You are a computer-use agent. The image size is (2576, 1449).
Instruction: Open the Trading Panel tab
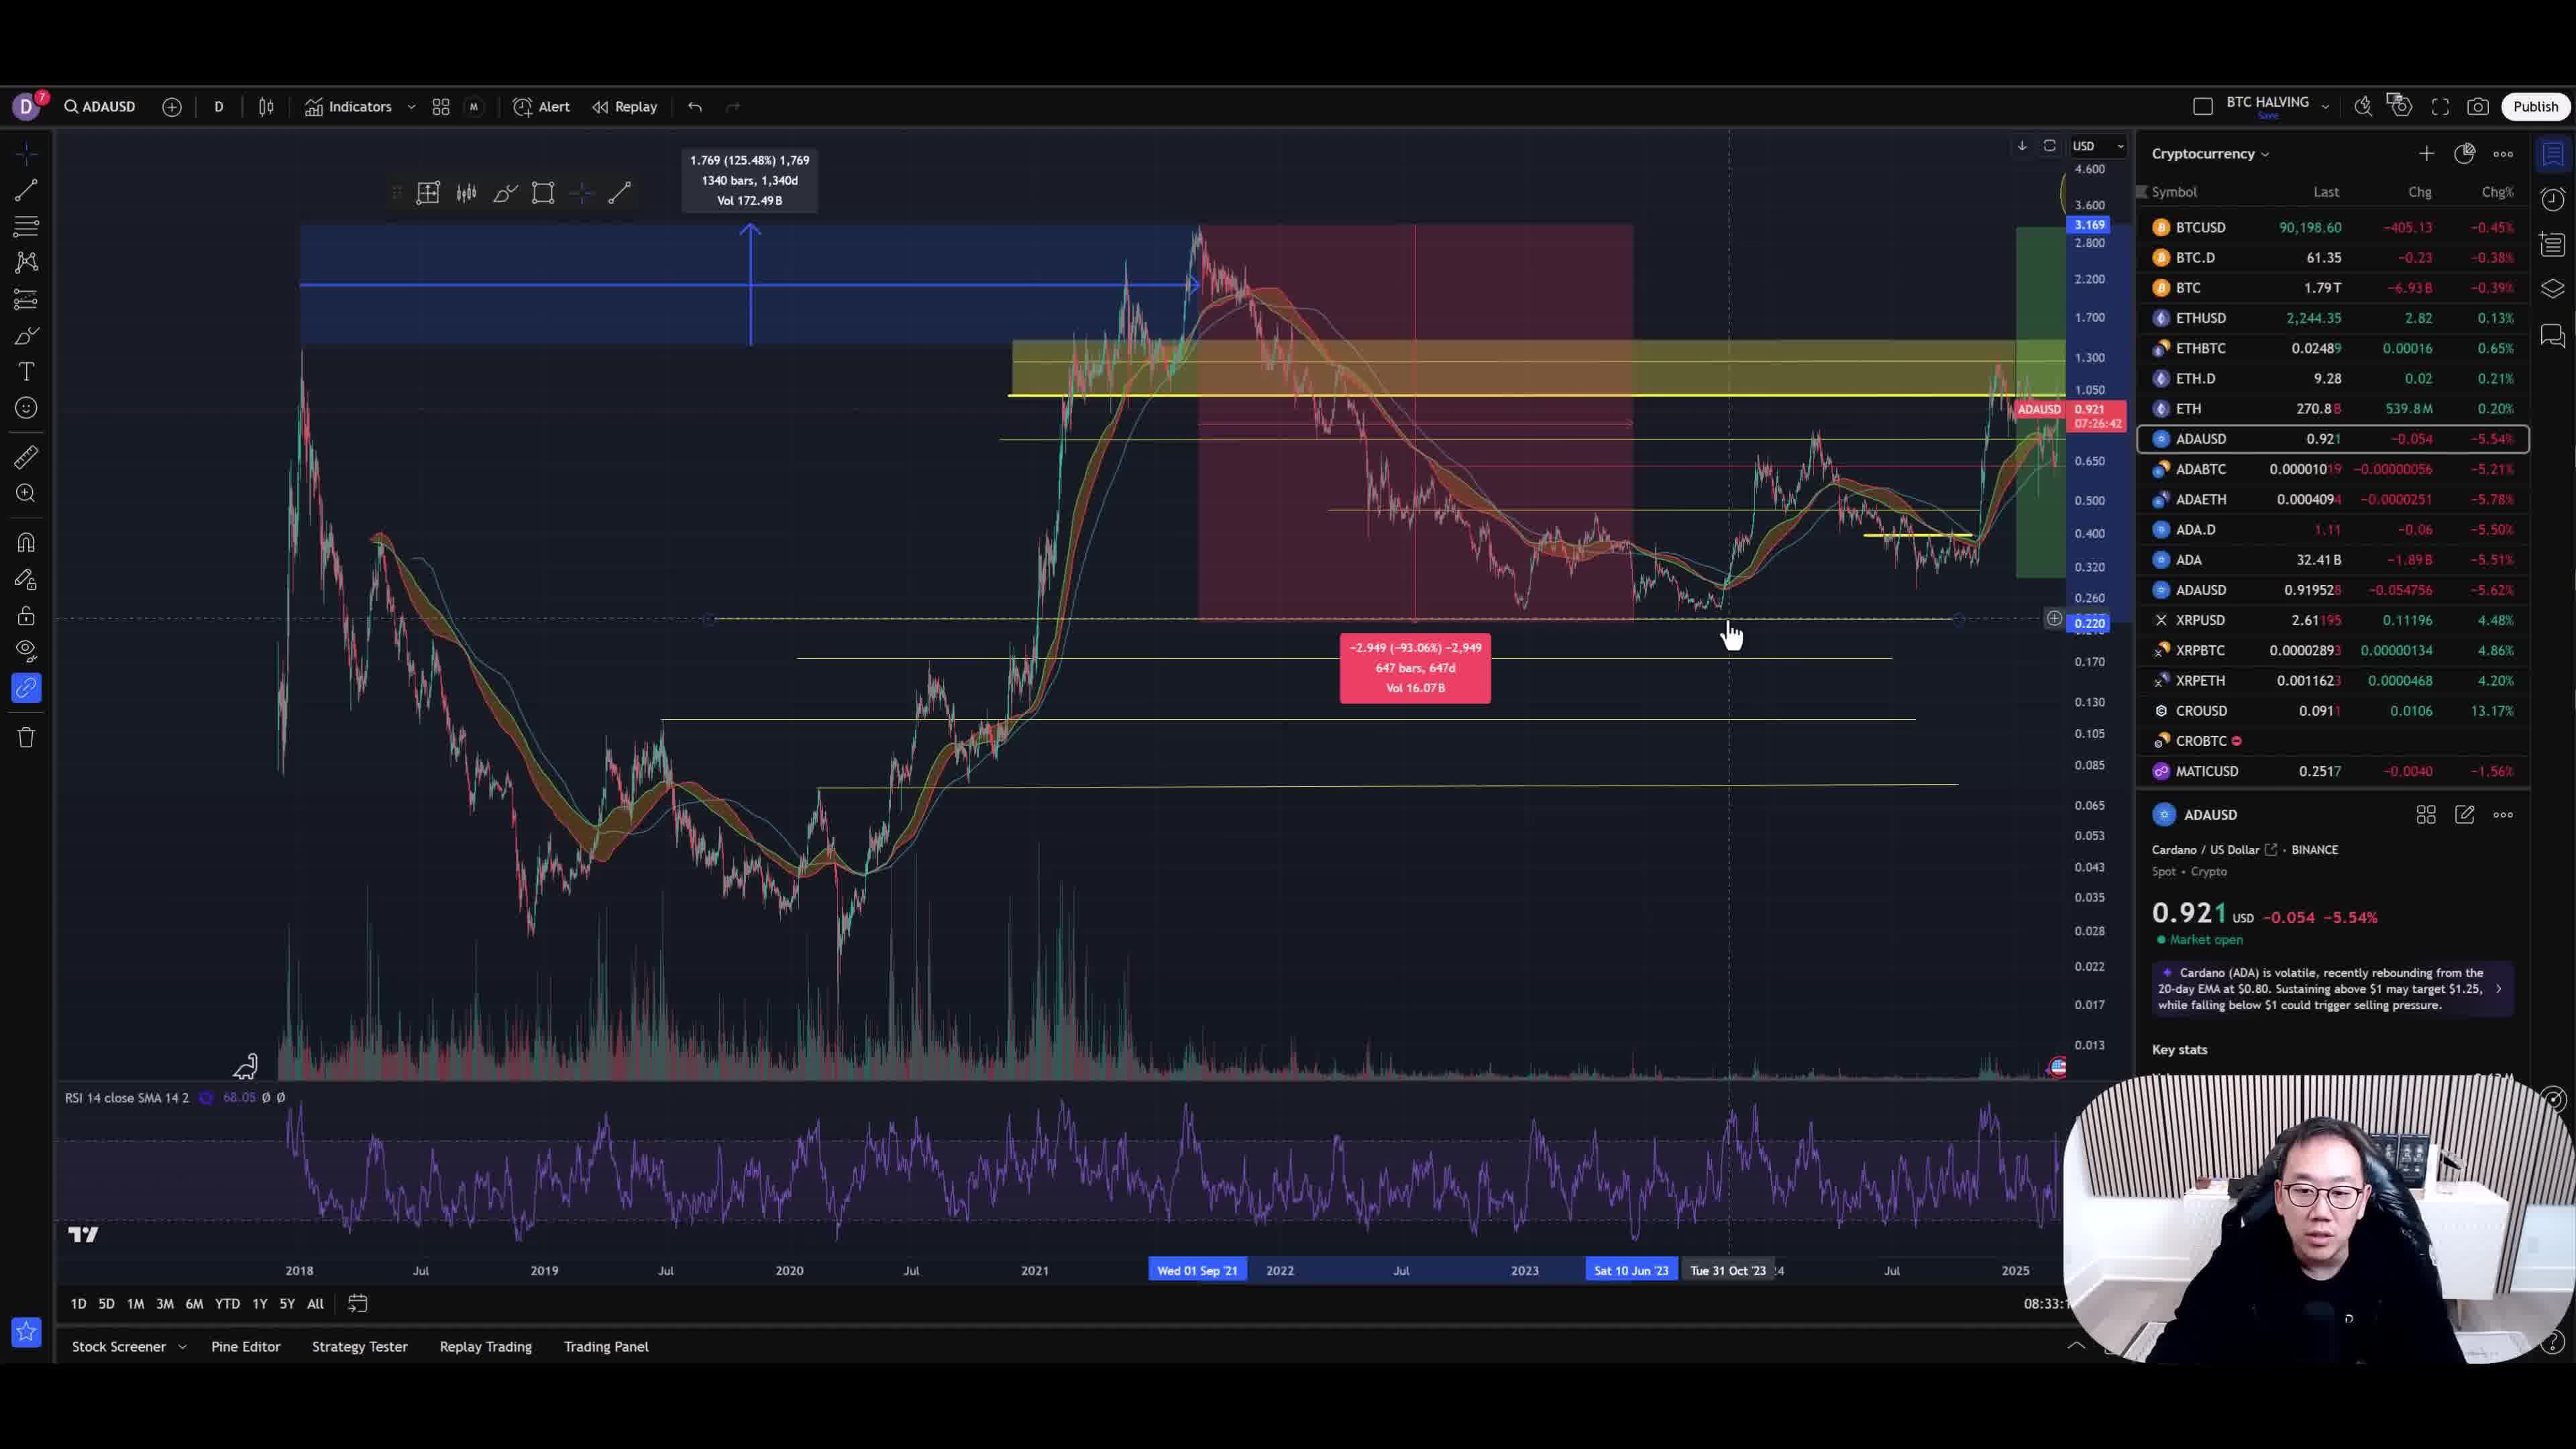point(606,1346)
